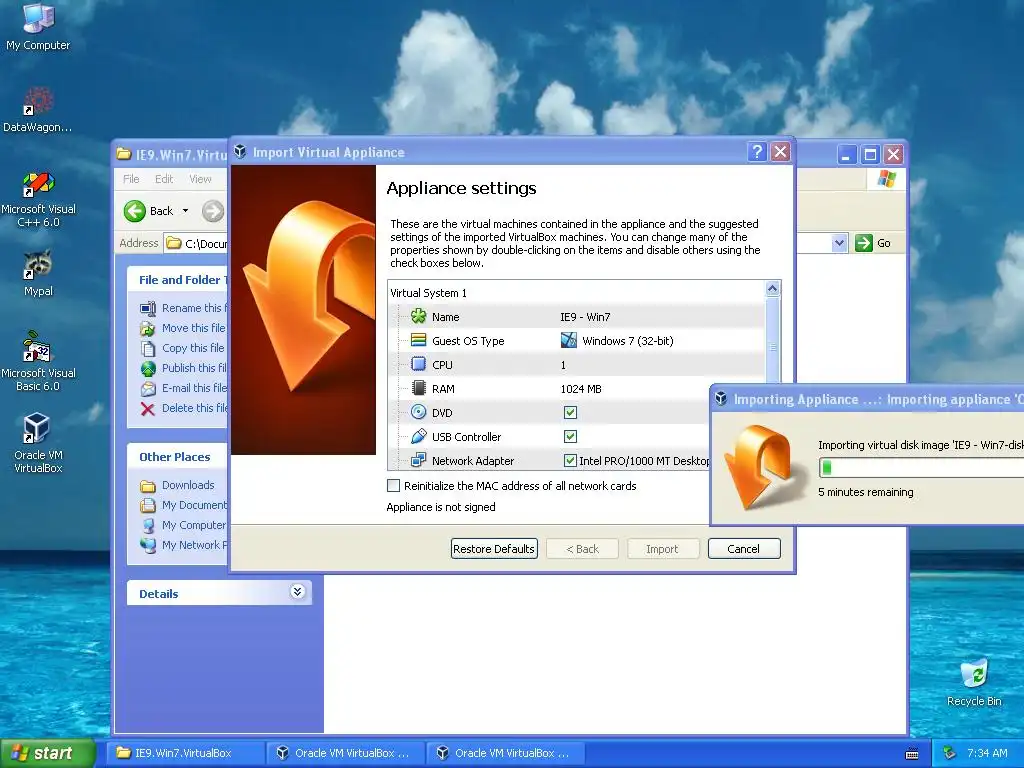Switch to first Oracle VM VirtualBox taskbar item
Viewport: 1024px width, 768px height.
coord(345,753)
